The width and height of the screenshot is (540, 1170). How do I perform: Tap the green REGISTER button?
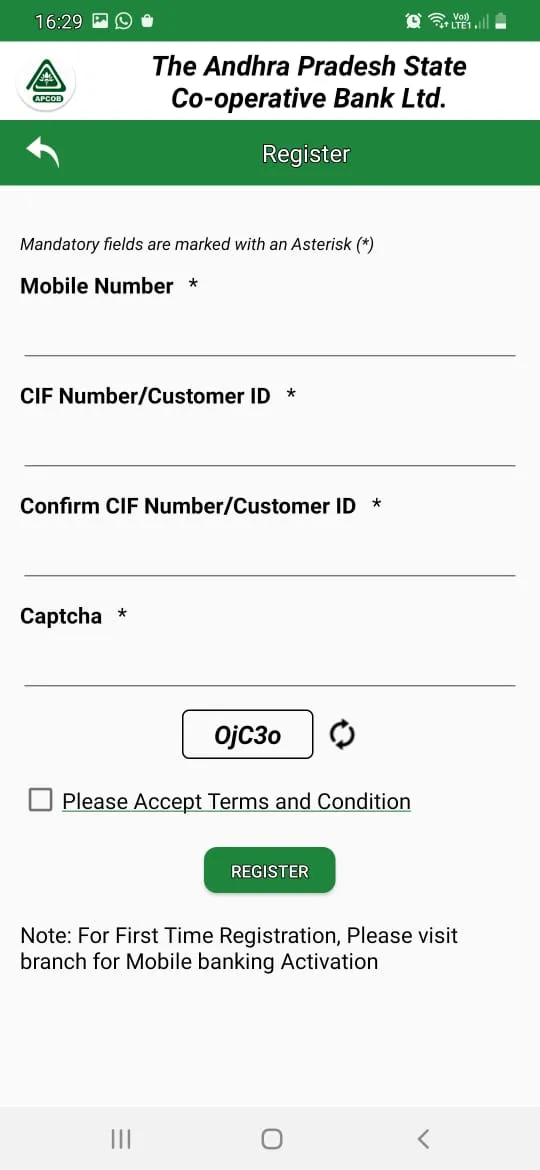pyautogui.click(x=270, y=871)
